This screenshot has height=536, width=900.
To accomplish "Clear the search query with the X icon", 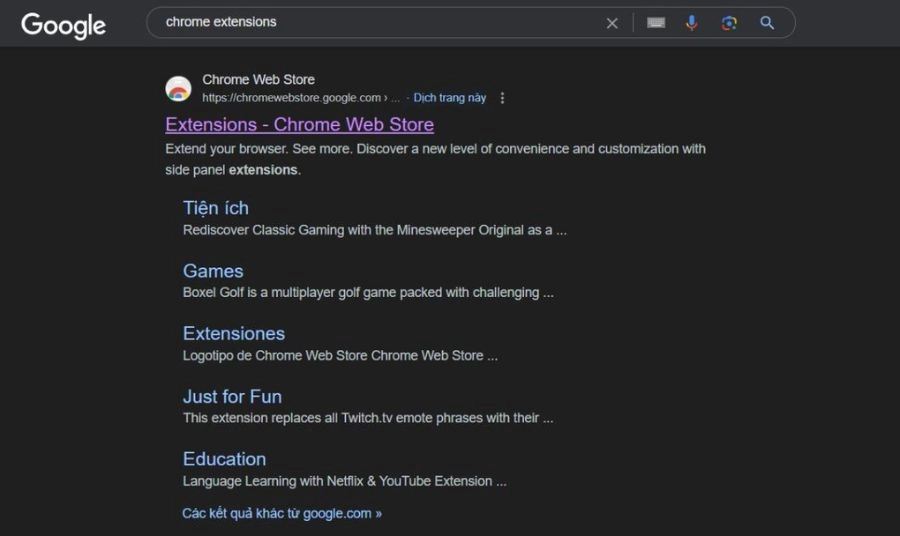I will [x=612, y=23].
